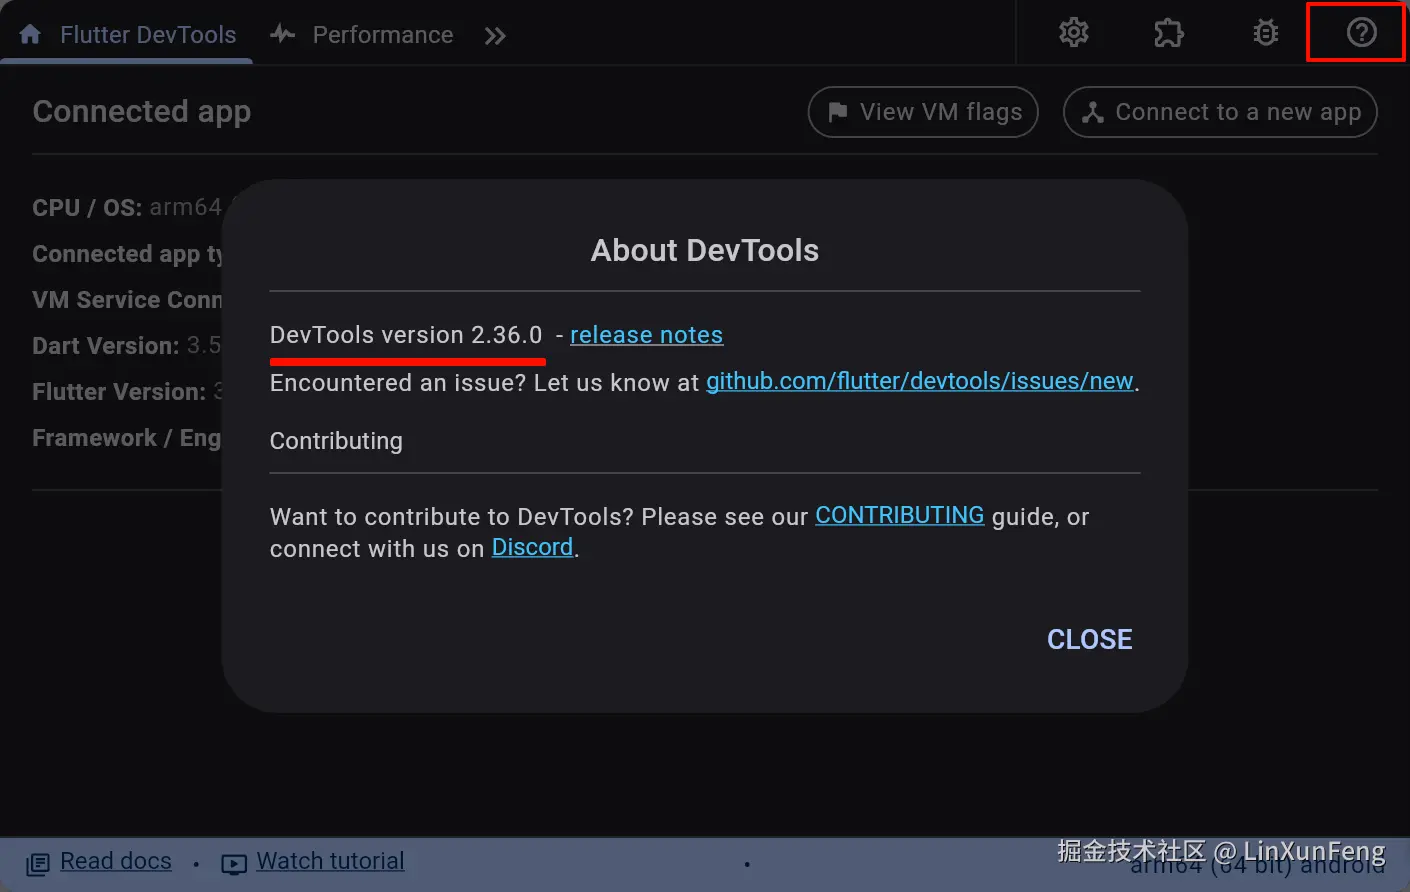The image size is (1410, 892).
Task: Open the github.com devtools issues link
Action: [x=920, y=381]
